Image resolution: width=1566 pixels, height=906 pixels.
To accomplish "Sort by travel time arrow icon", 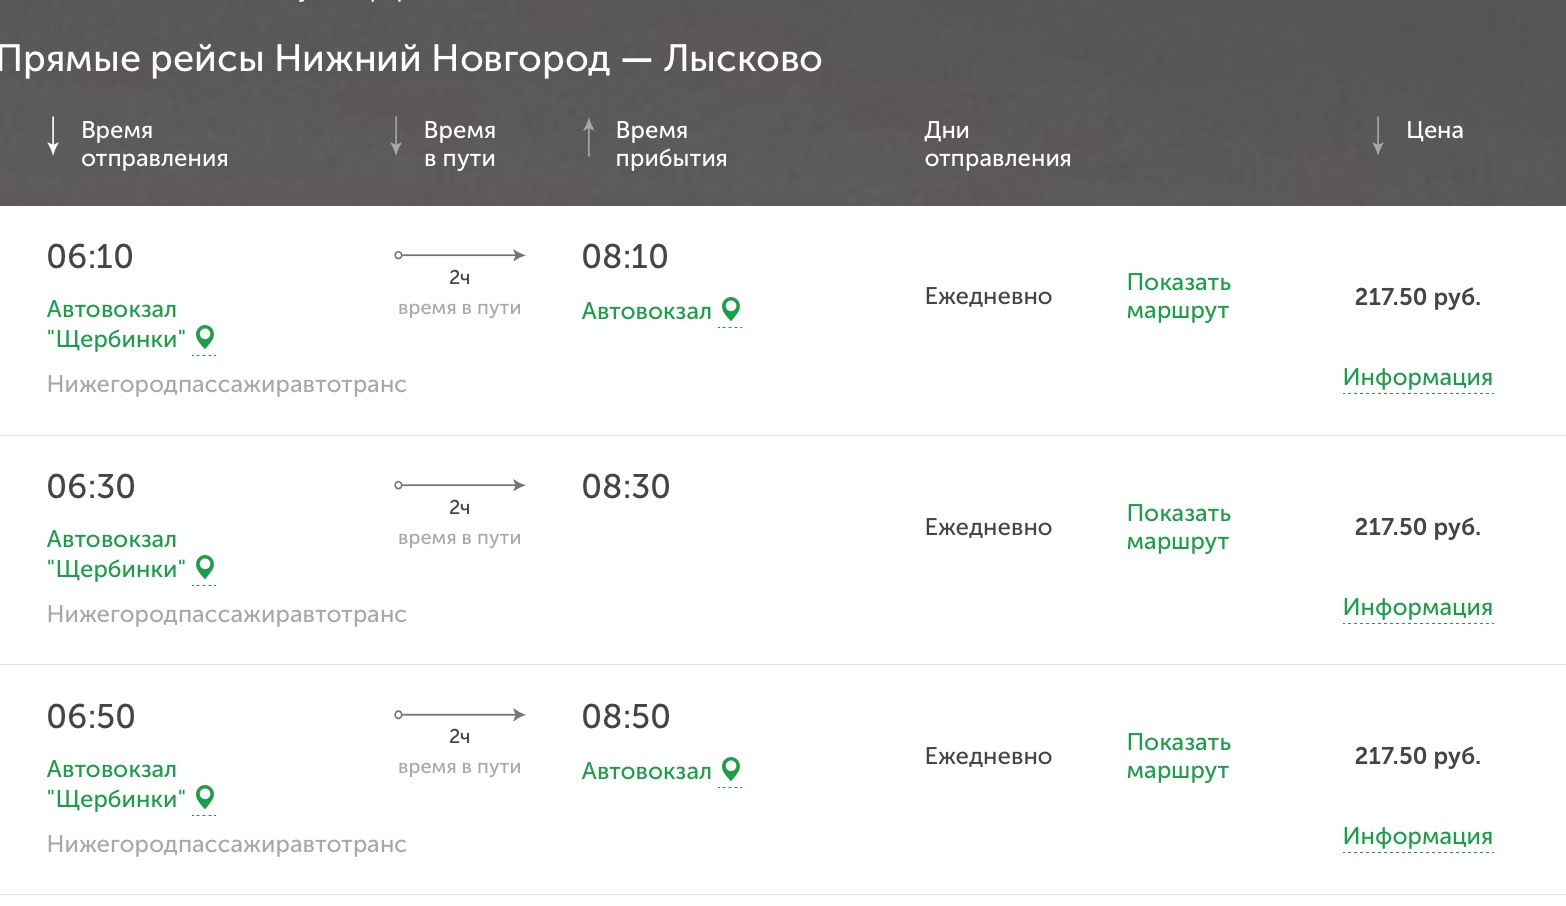I will click(396, 137).
